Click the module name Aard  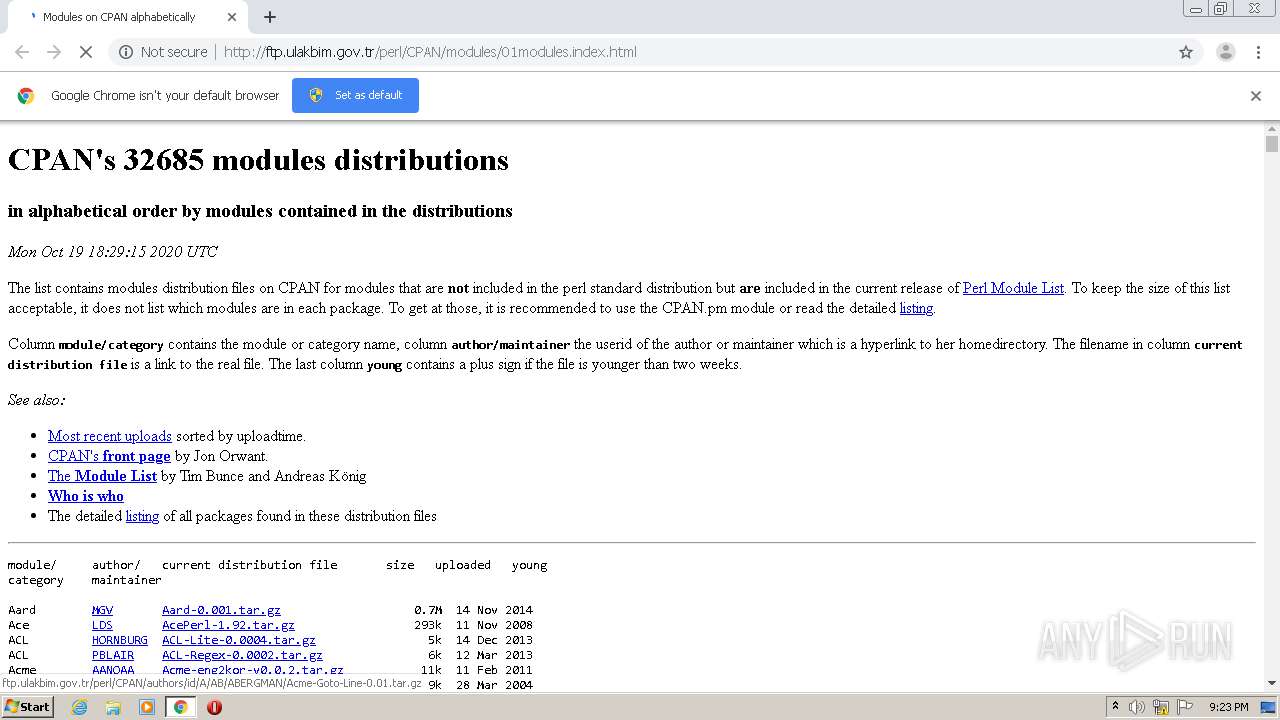pyautogui.click(x=22, y=610)
